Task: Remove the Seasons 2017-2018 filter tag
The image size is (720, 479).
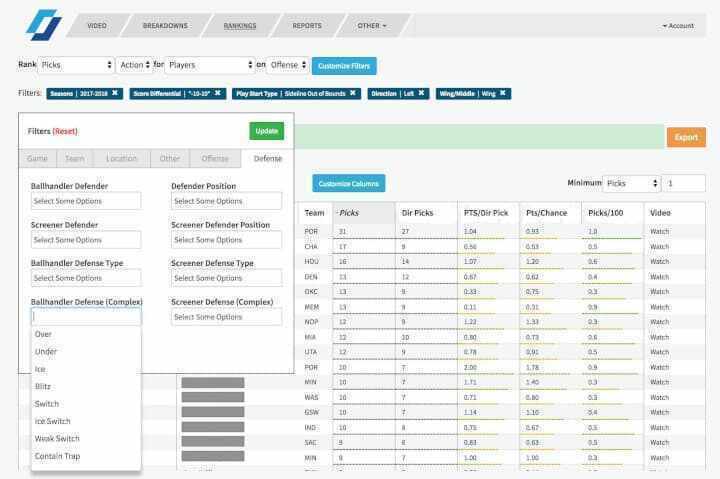Action: pyautogui.click(x=115, y=93)
